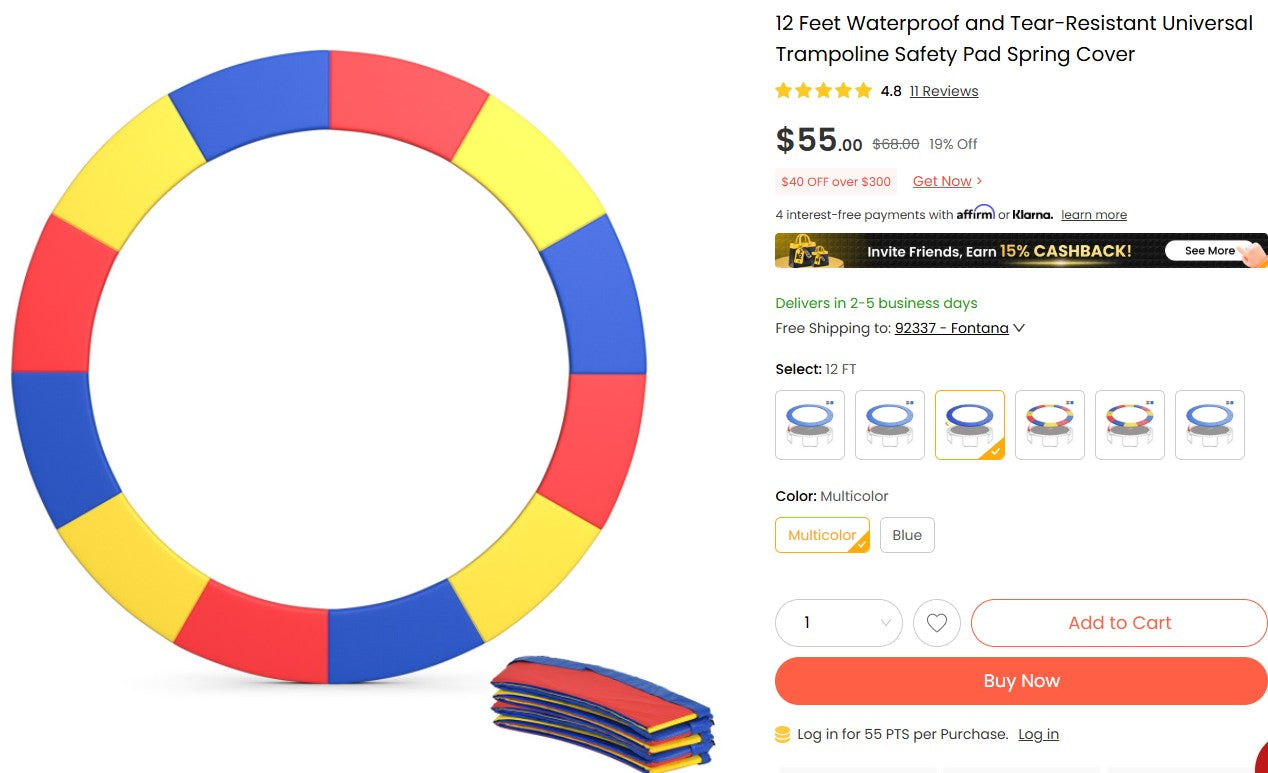Click the Log in link for points
The image size is (1268, 773).
(x=1038, y=735)
